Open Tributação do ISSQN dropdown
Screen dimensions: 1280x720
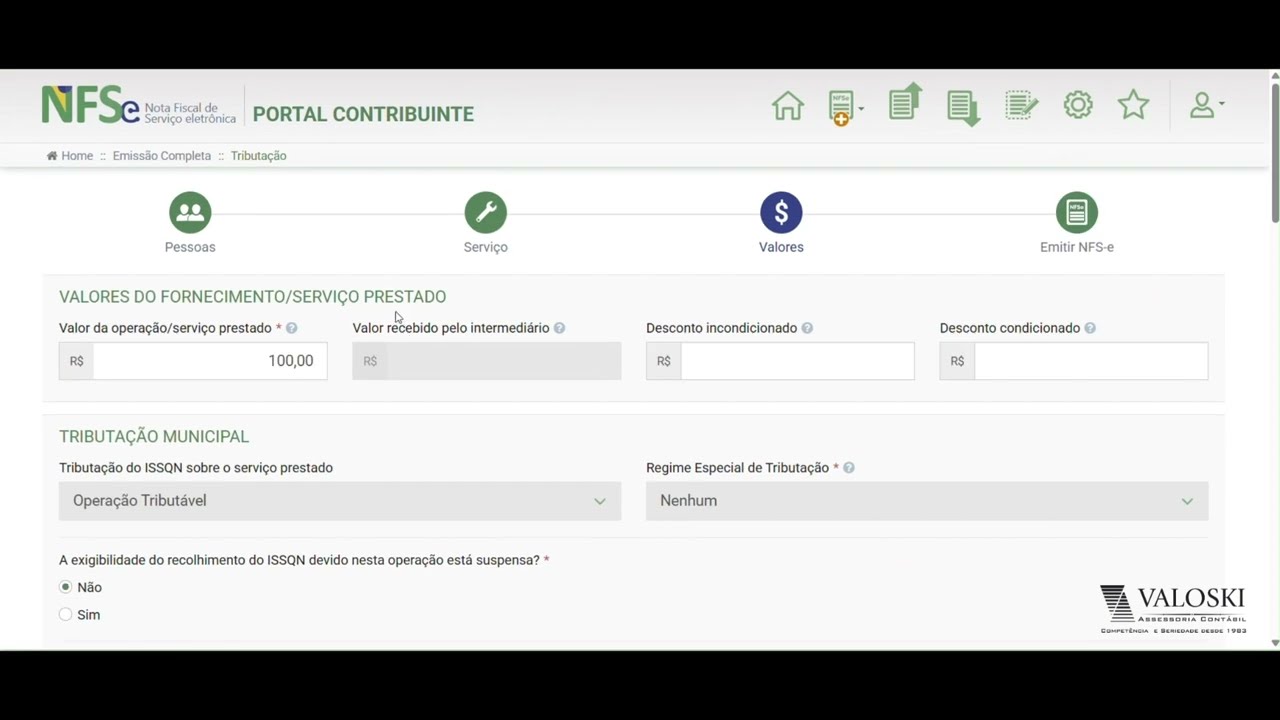(340, 501)
